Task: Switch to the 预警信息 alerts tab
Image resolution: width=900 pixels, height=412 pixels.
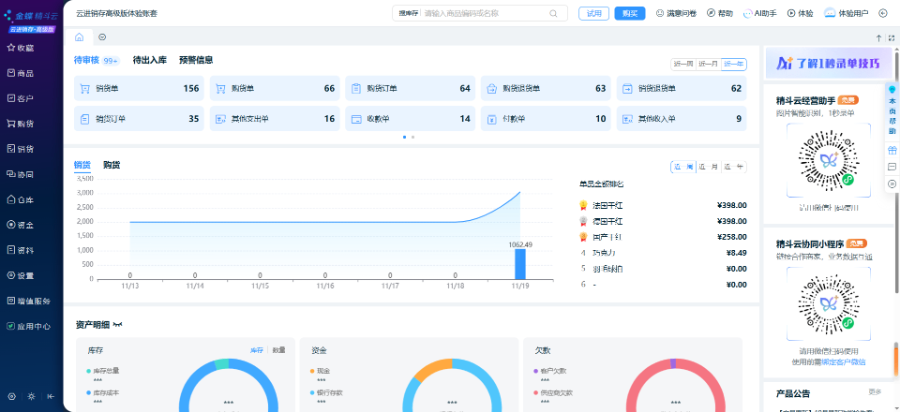Action: (x=196, y=60)
